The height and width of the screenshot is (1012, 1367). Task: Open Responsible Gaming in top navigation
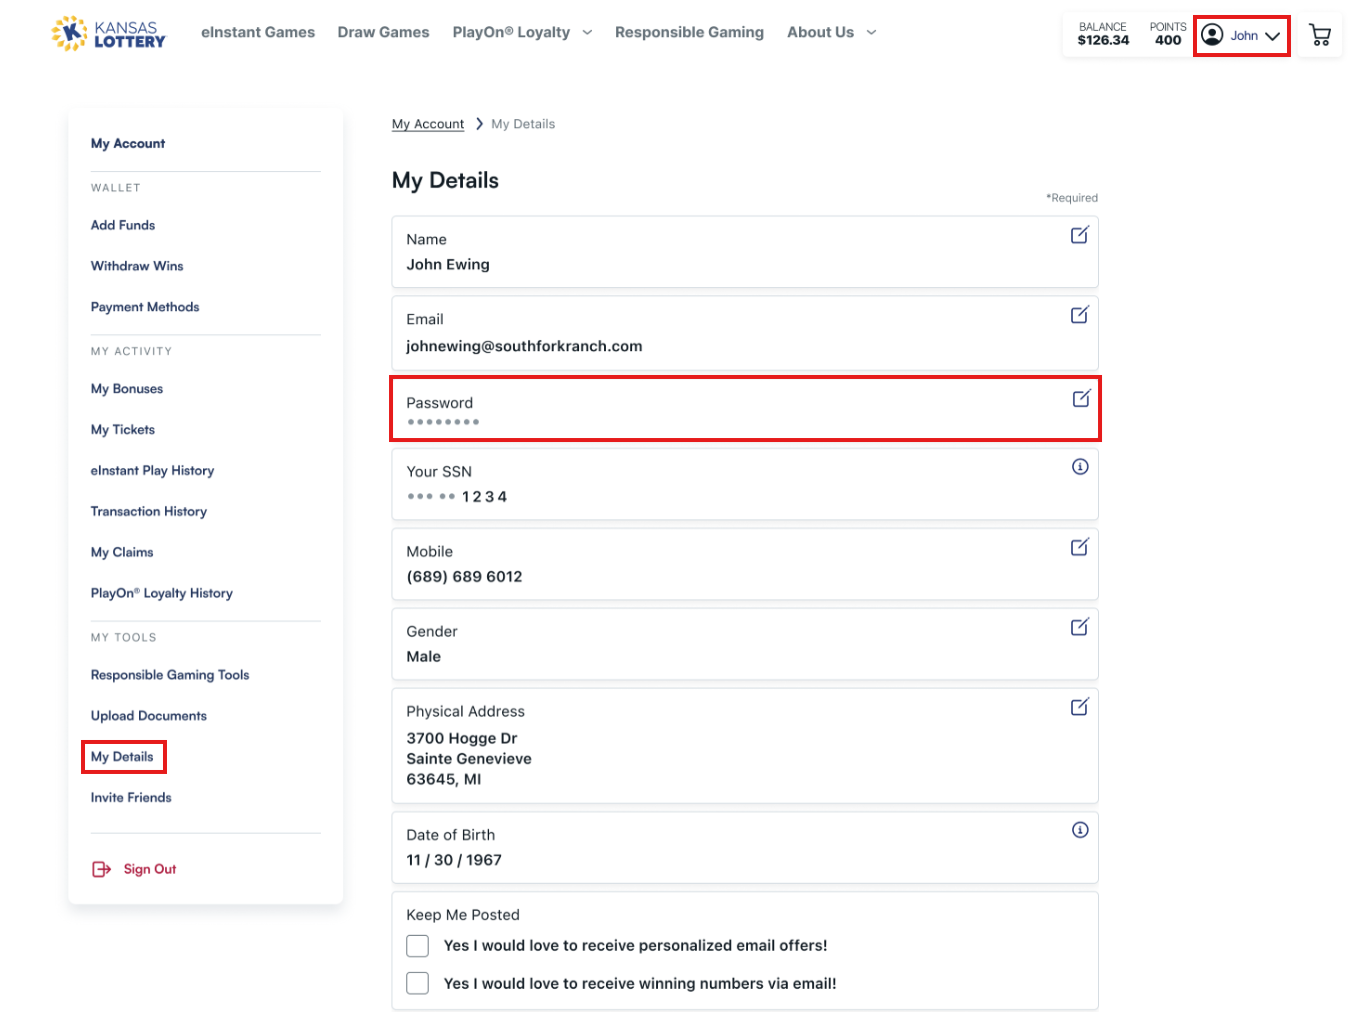[689, 32]
